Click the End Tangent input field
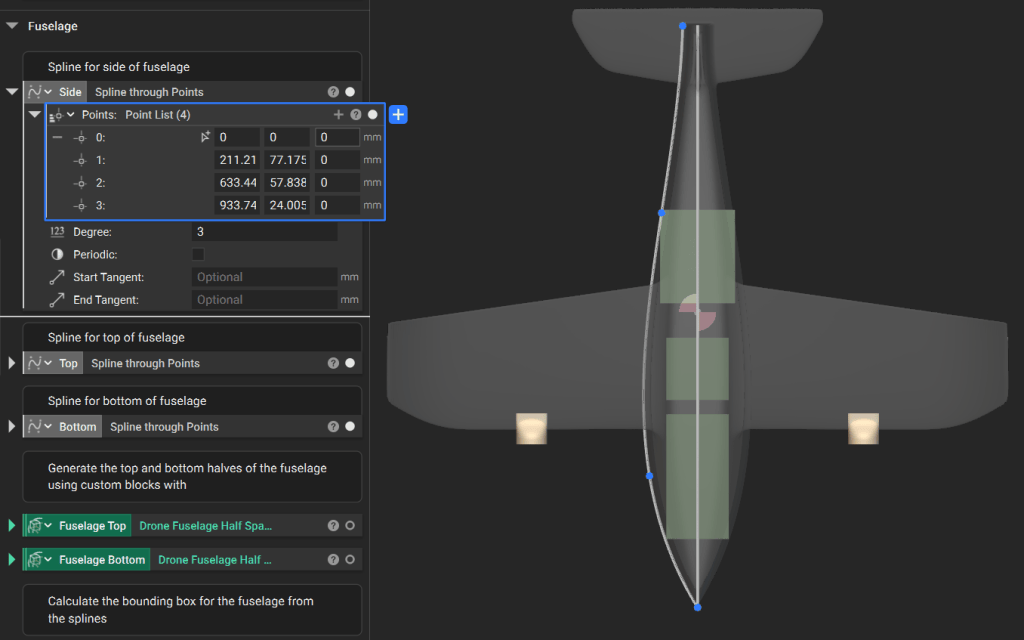This screenshot has width=1024, height=640. [264, 300]
